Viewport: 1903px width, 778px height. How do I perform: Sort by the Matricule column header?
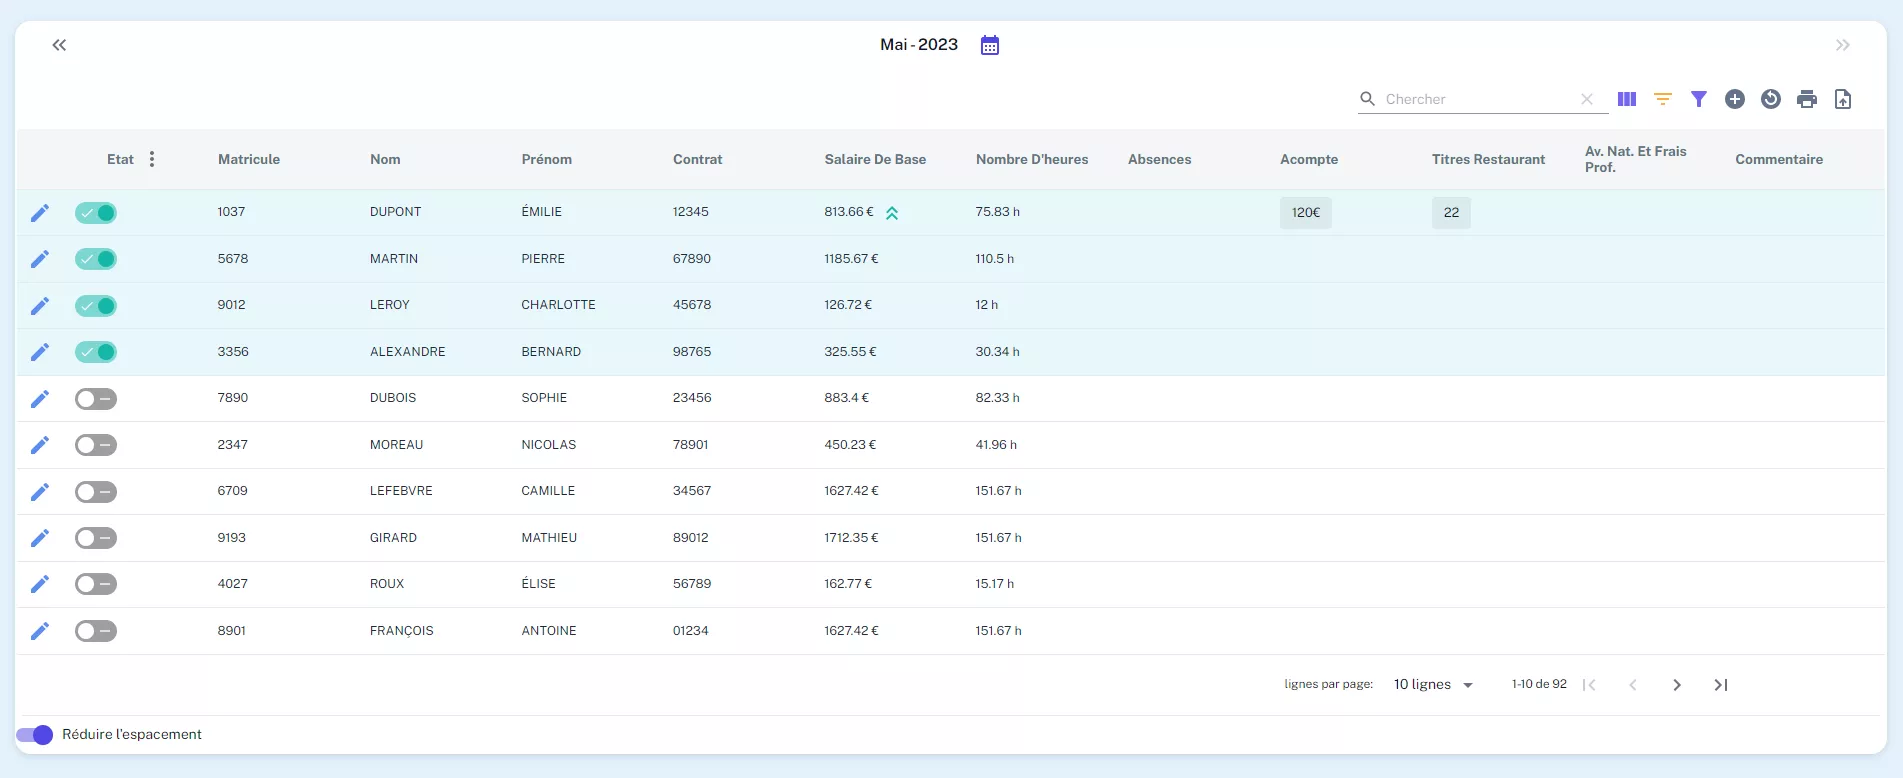click(249, 159)
